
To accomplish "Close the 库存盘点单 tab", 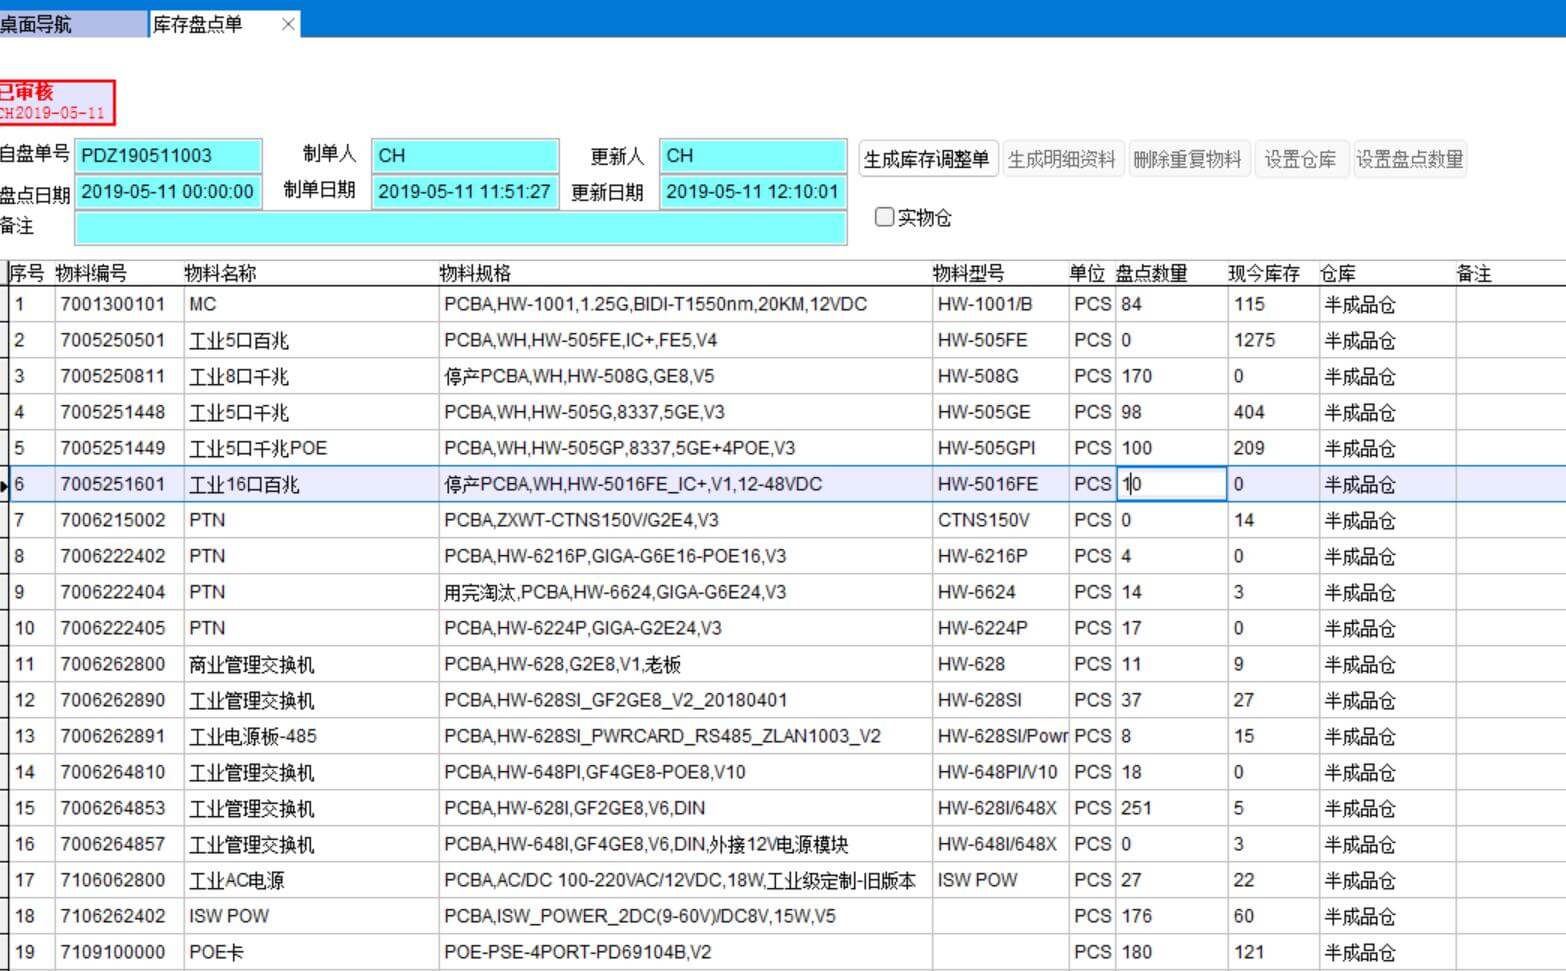I will (x=288, y=24).
